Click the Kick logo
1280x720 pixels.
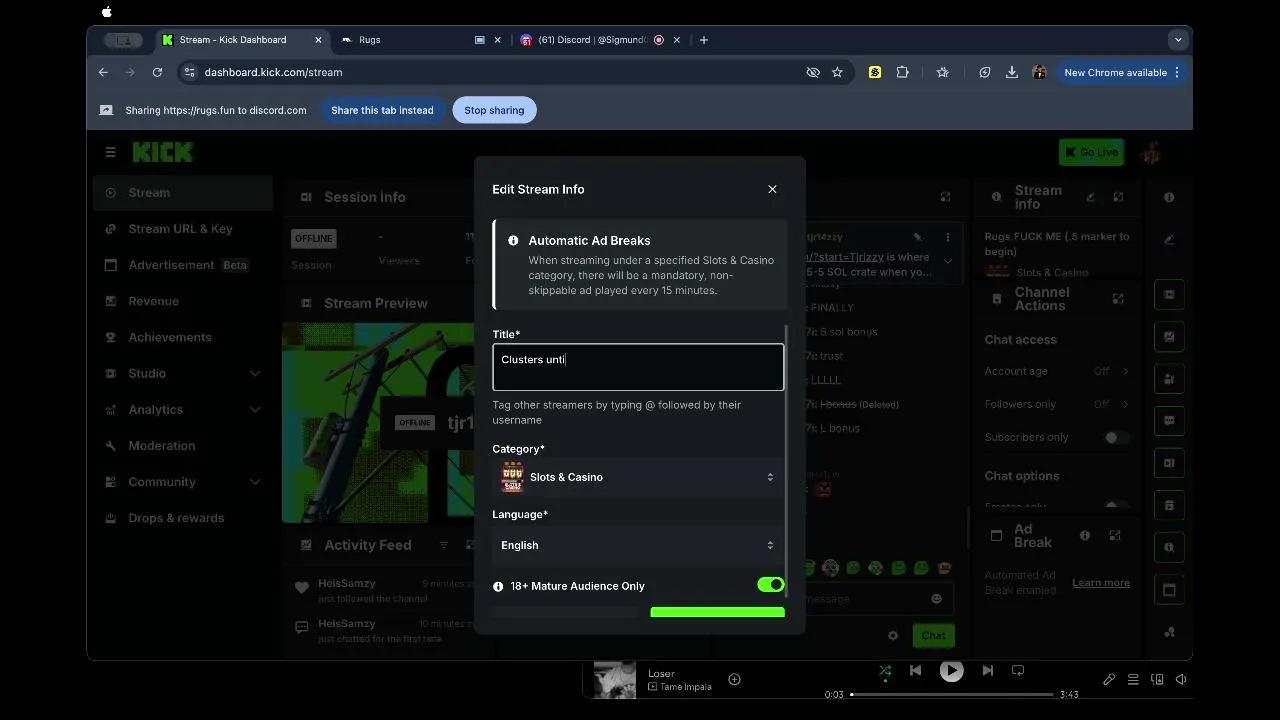point(163,152)
